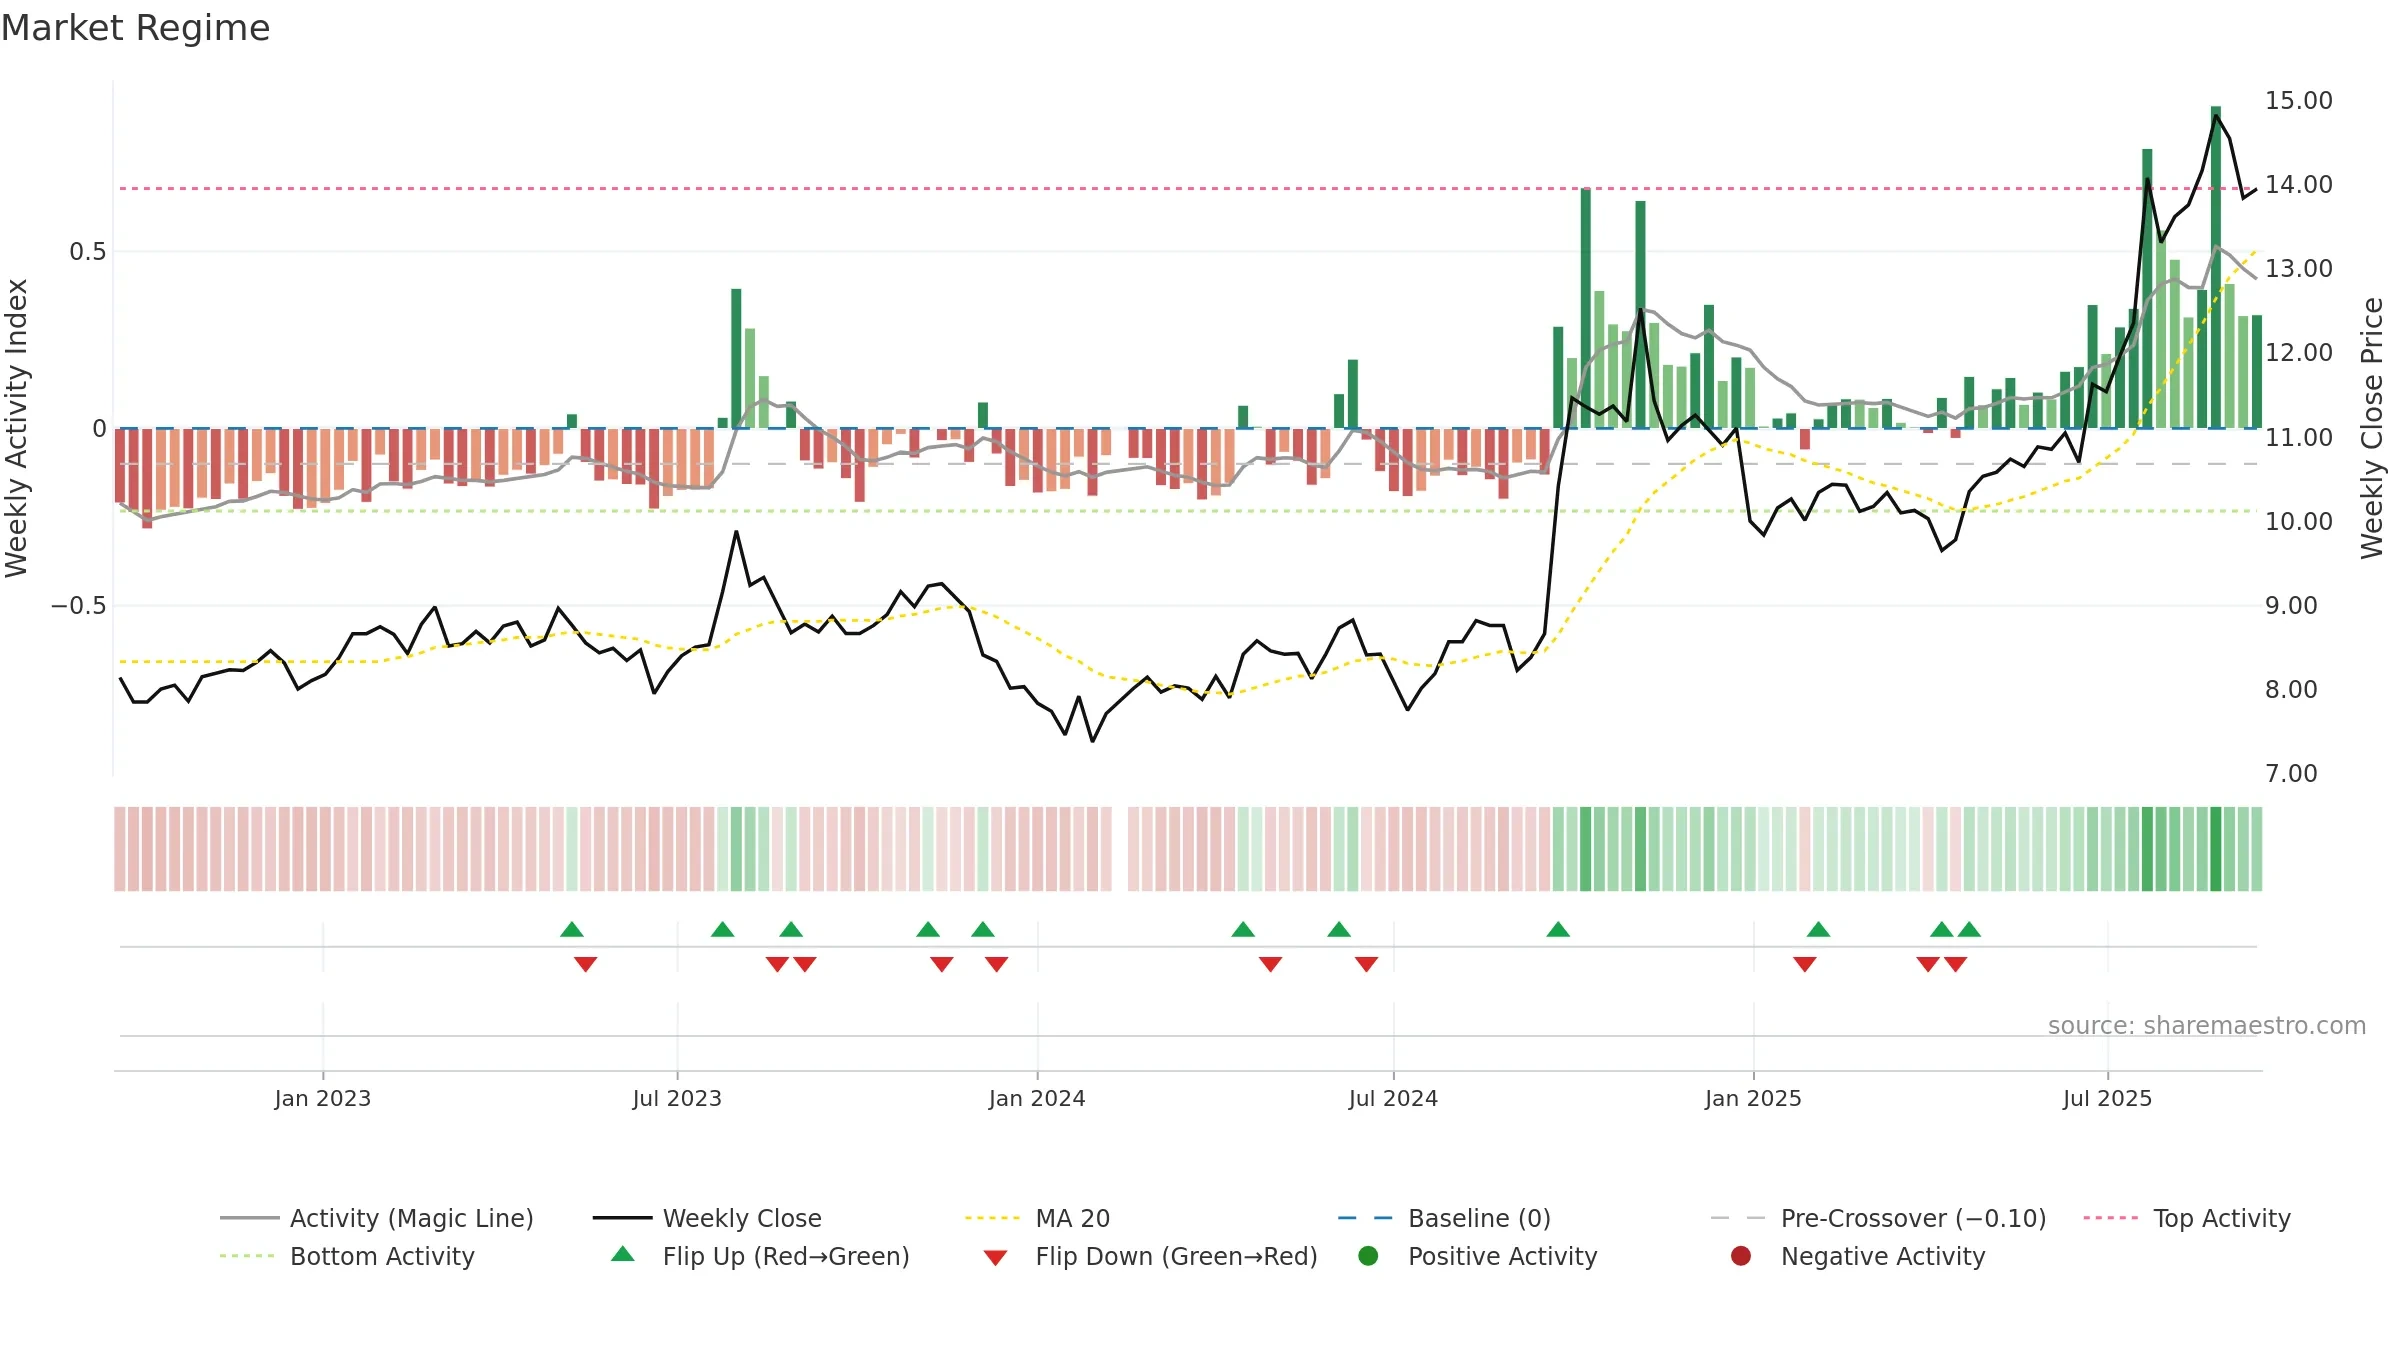The width and height of the screenshot is (2400, 1350).
Task: Click the Top Activity legend entry
Action: click(x=2187, y=1218)
